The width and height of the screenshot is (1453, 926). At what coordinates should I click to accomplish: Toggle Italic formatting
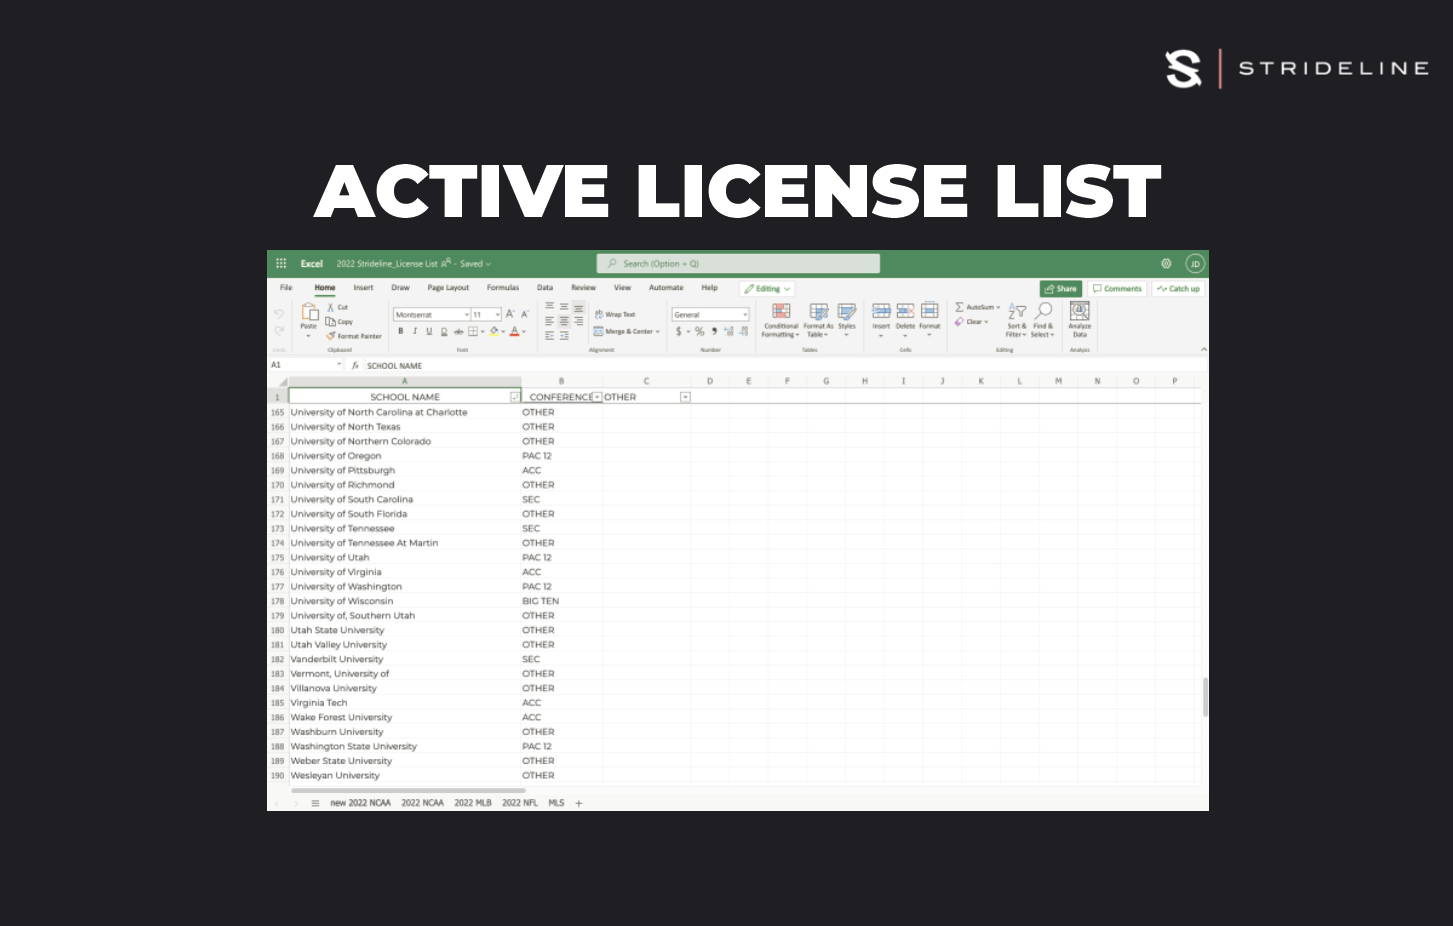(x=415, y=331)
